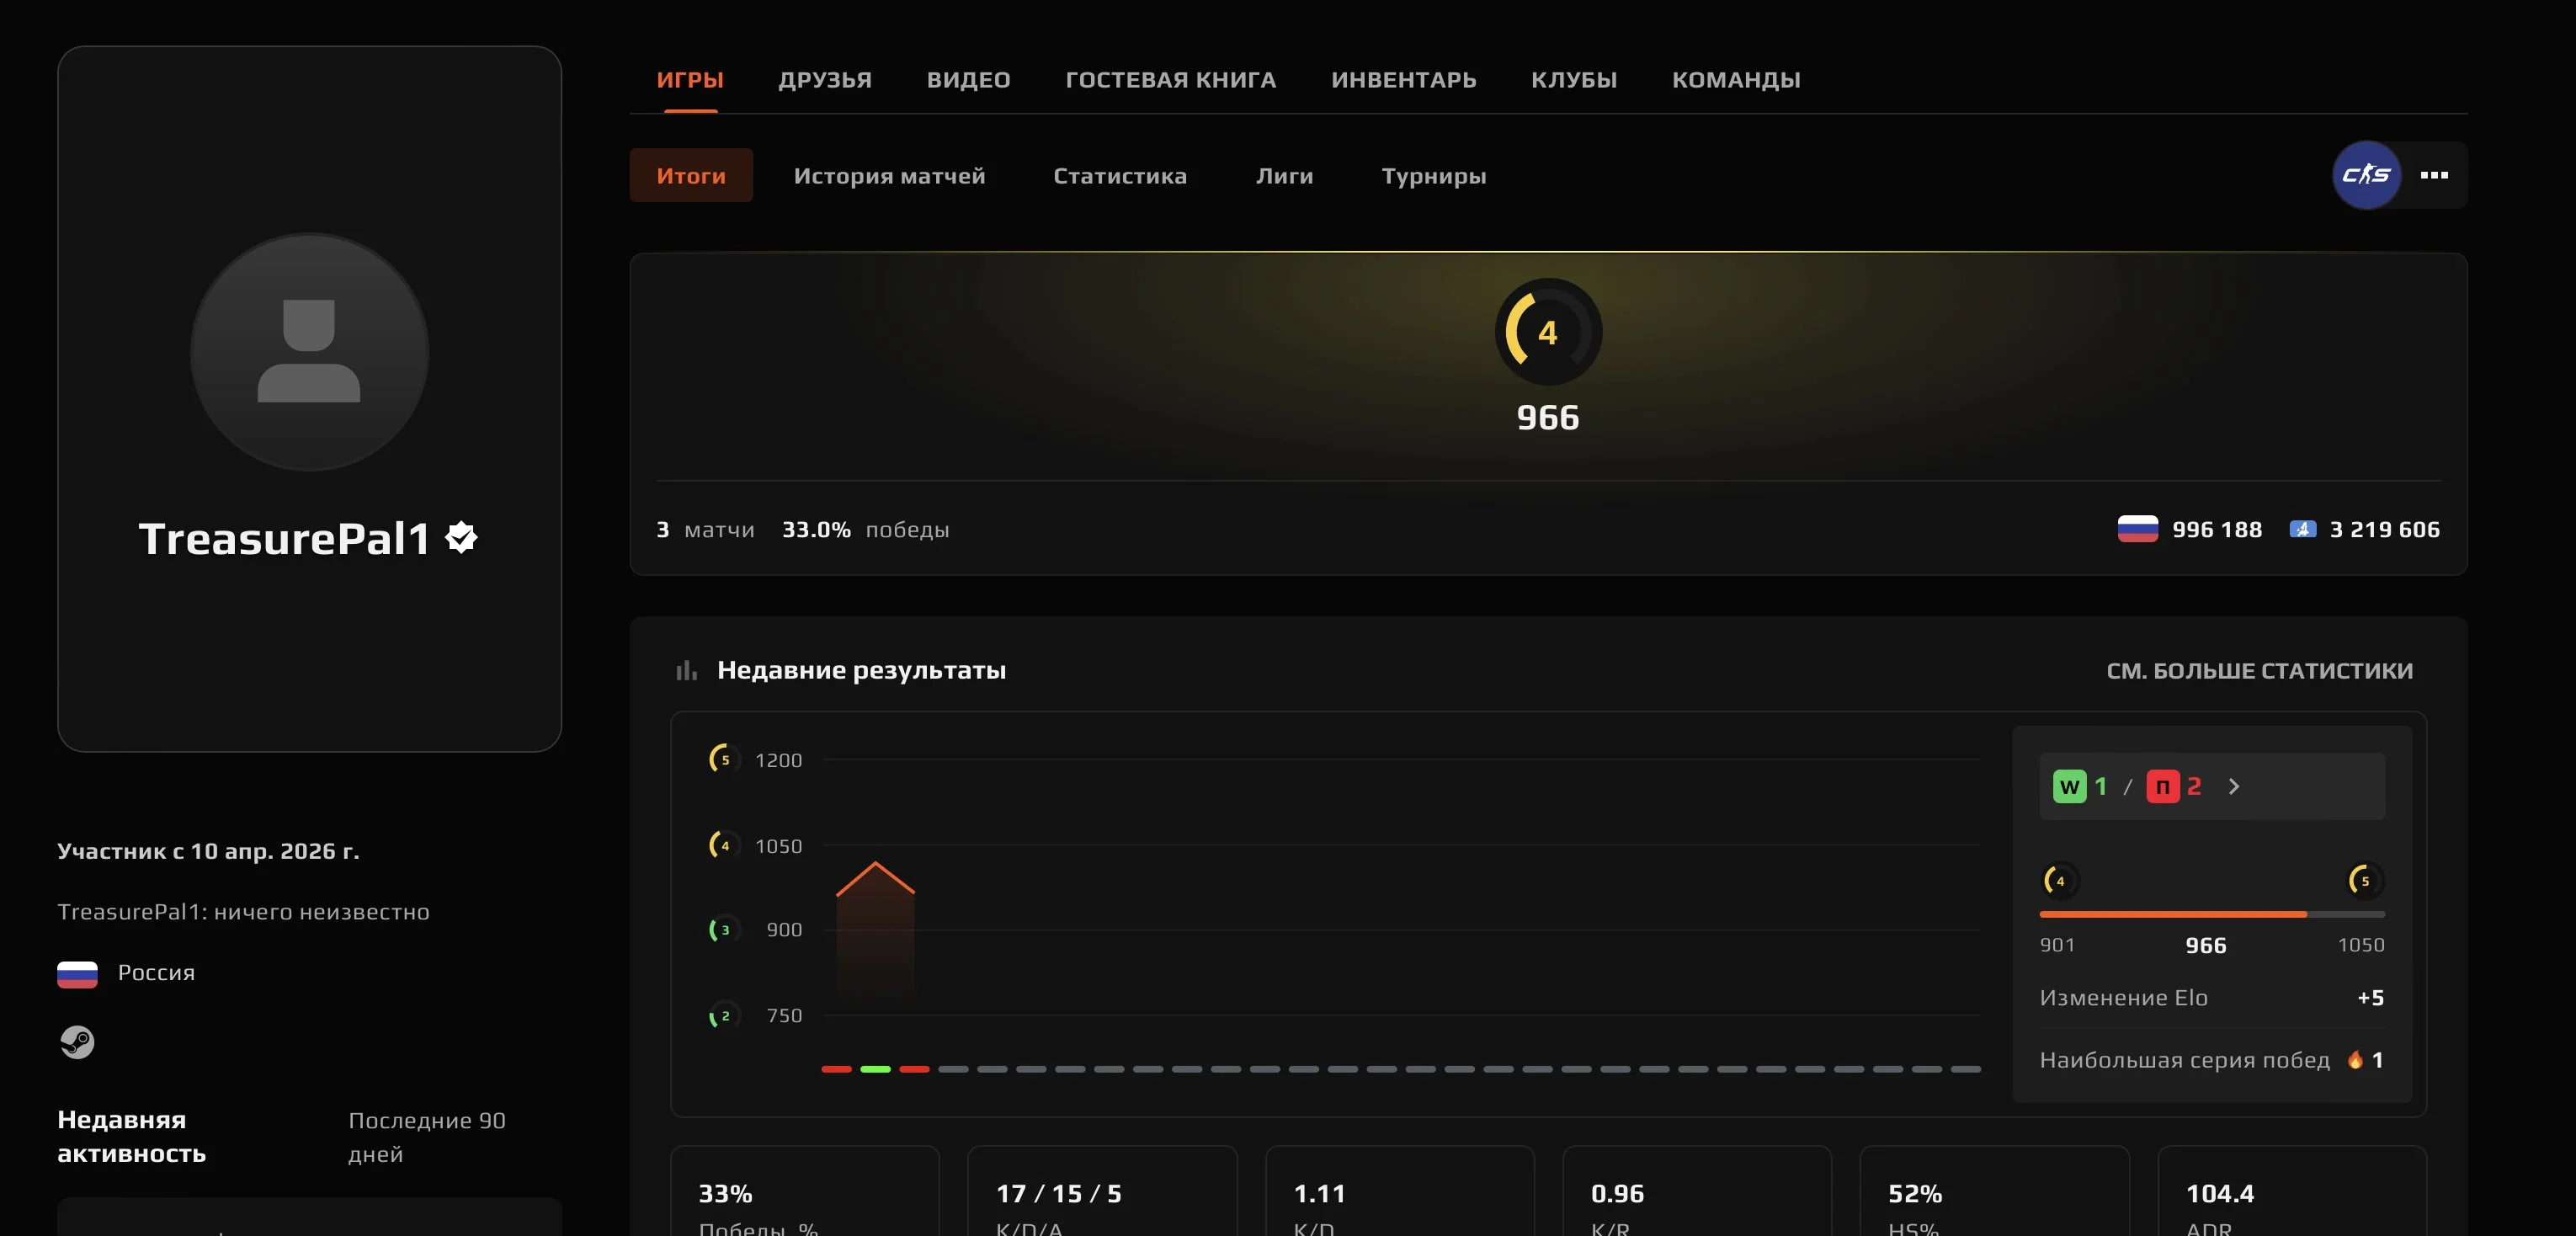The height and width of the screenshot is (1236, 2576).
Task: Click the red П losses badge
Action: [2162, 787]
